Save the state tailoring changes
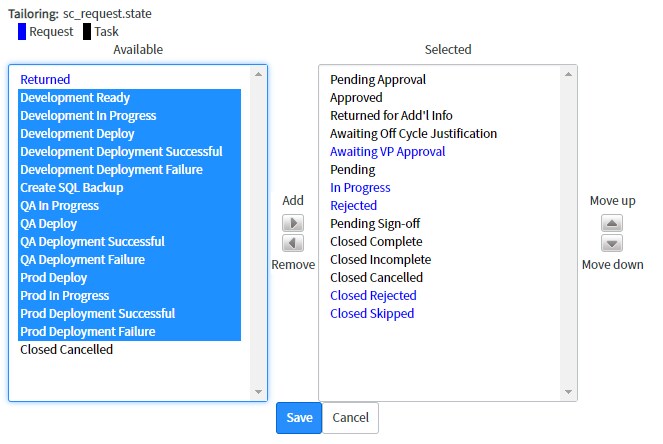 point(299,418)
